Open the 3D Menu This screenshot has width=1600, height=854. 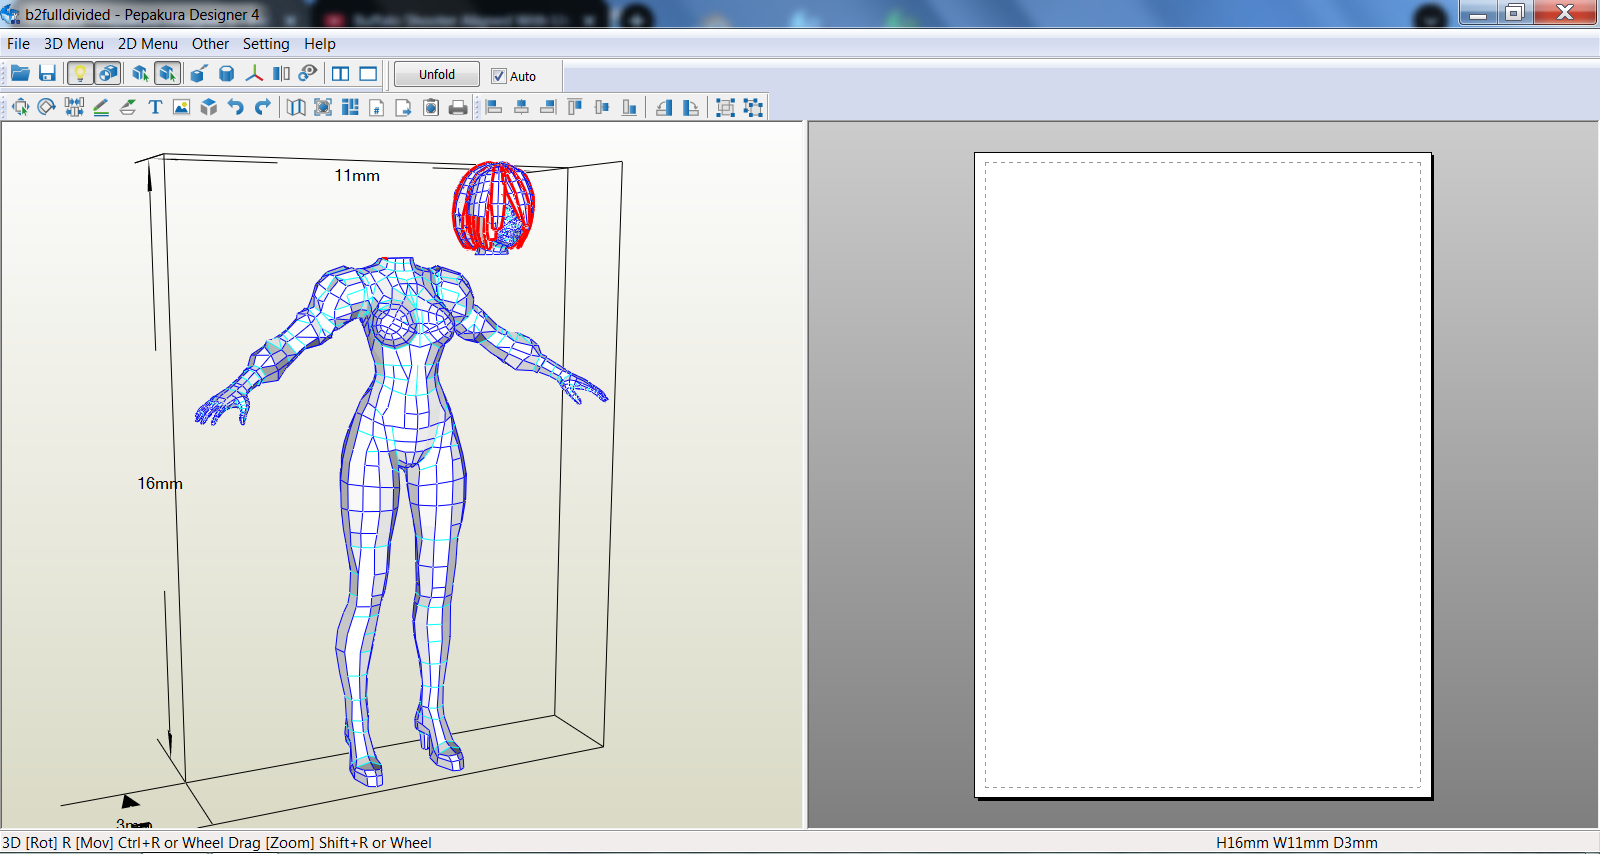coord(74,44)
